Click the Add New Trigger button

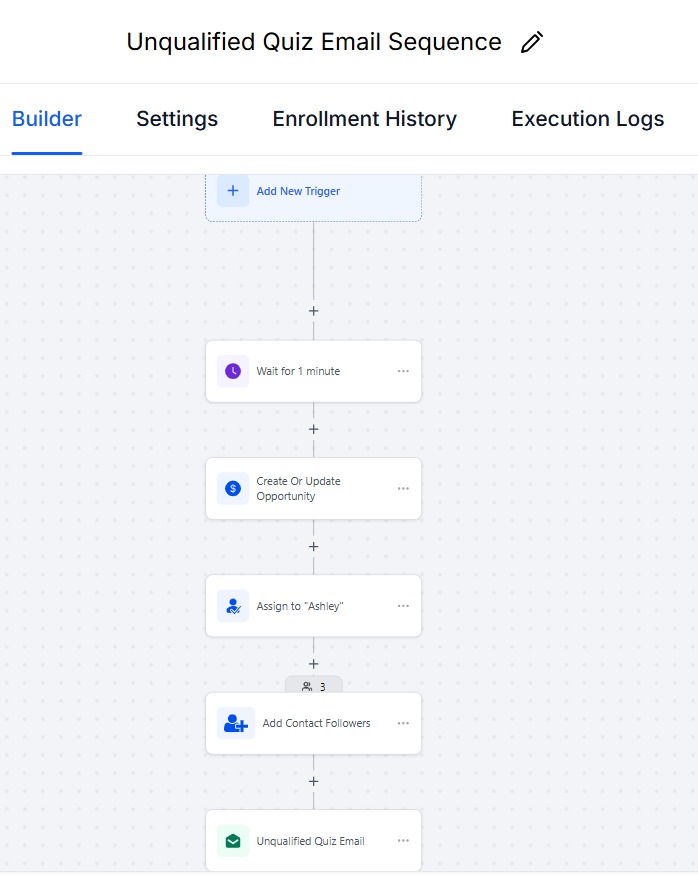(x=298, y=191)
